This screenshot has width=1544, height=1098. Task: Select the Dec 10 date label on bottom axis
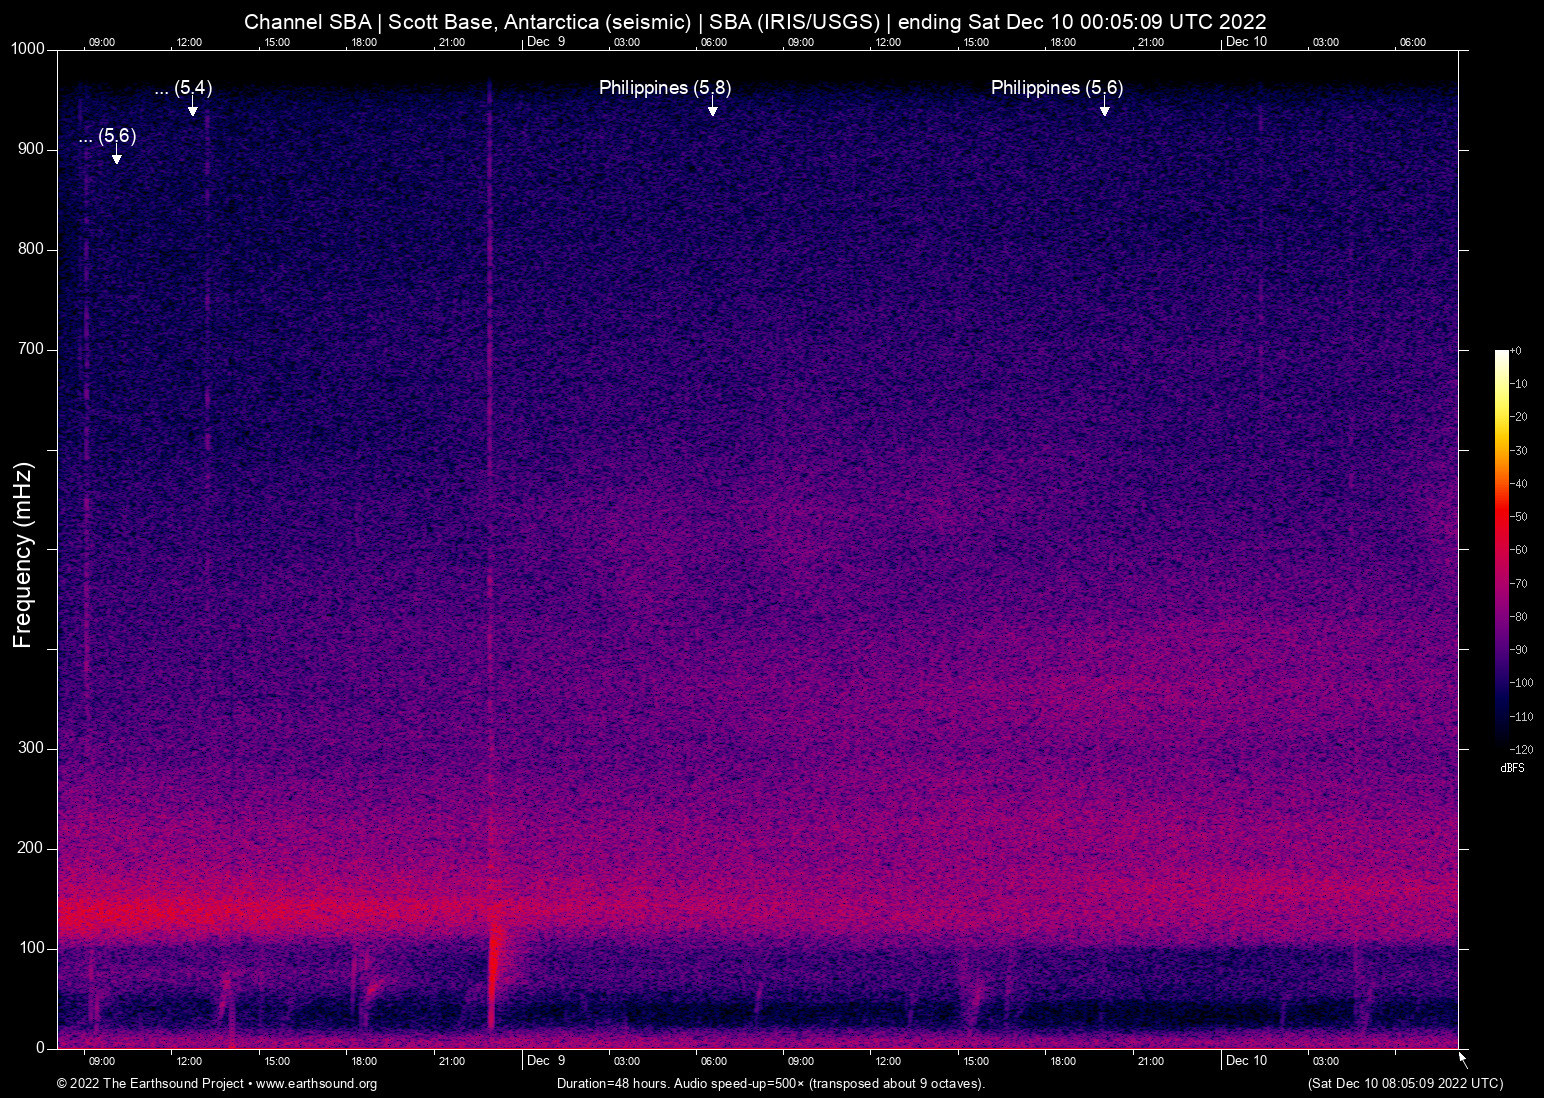1247,1061
